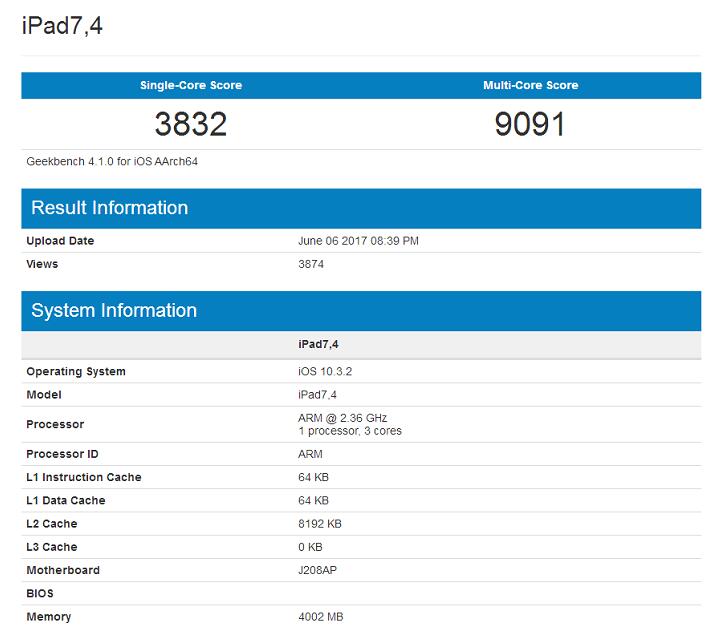The height and width of the screenshot is (632, 722).
Task: Click the BIOS row label
Action: pyautogui.click(x=40, y=594)
